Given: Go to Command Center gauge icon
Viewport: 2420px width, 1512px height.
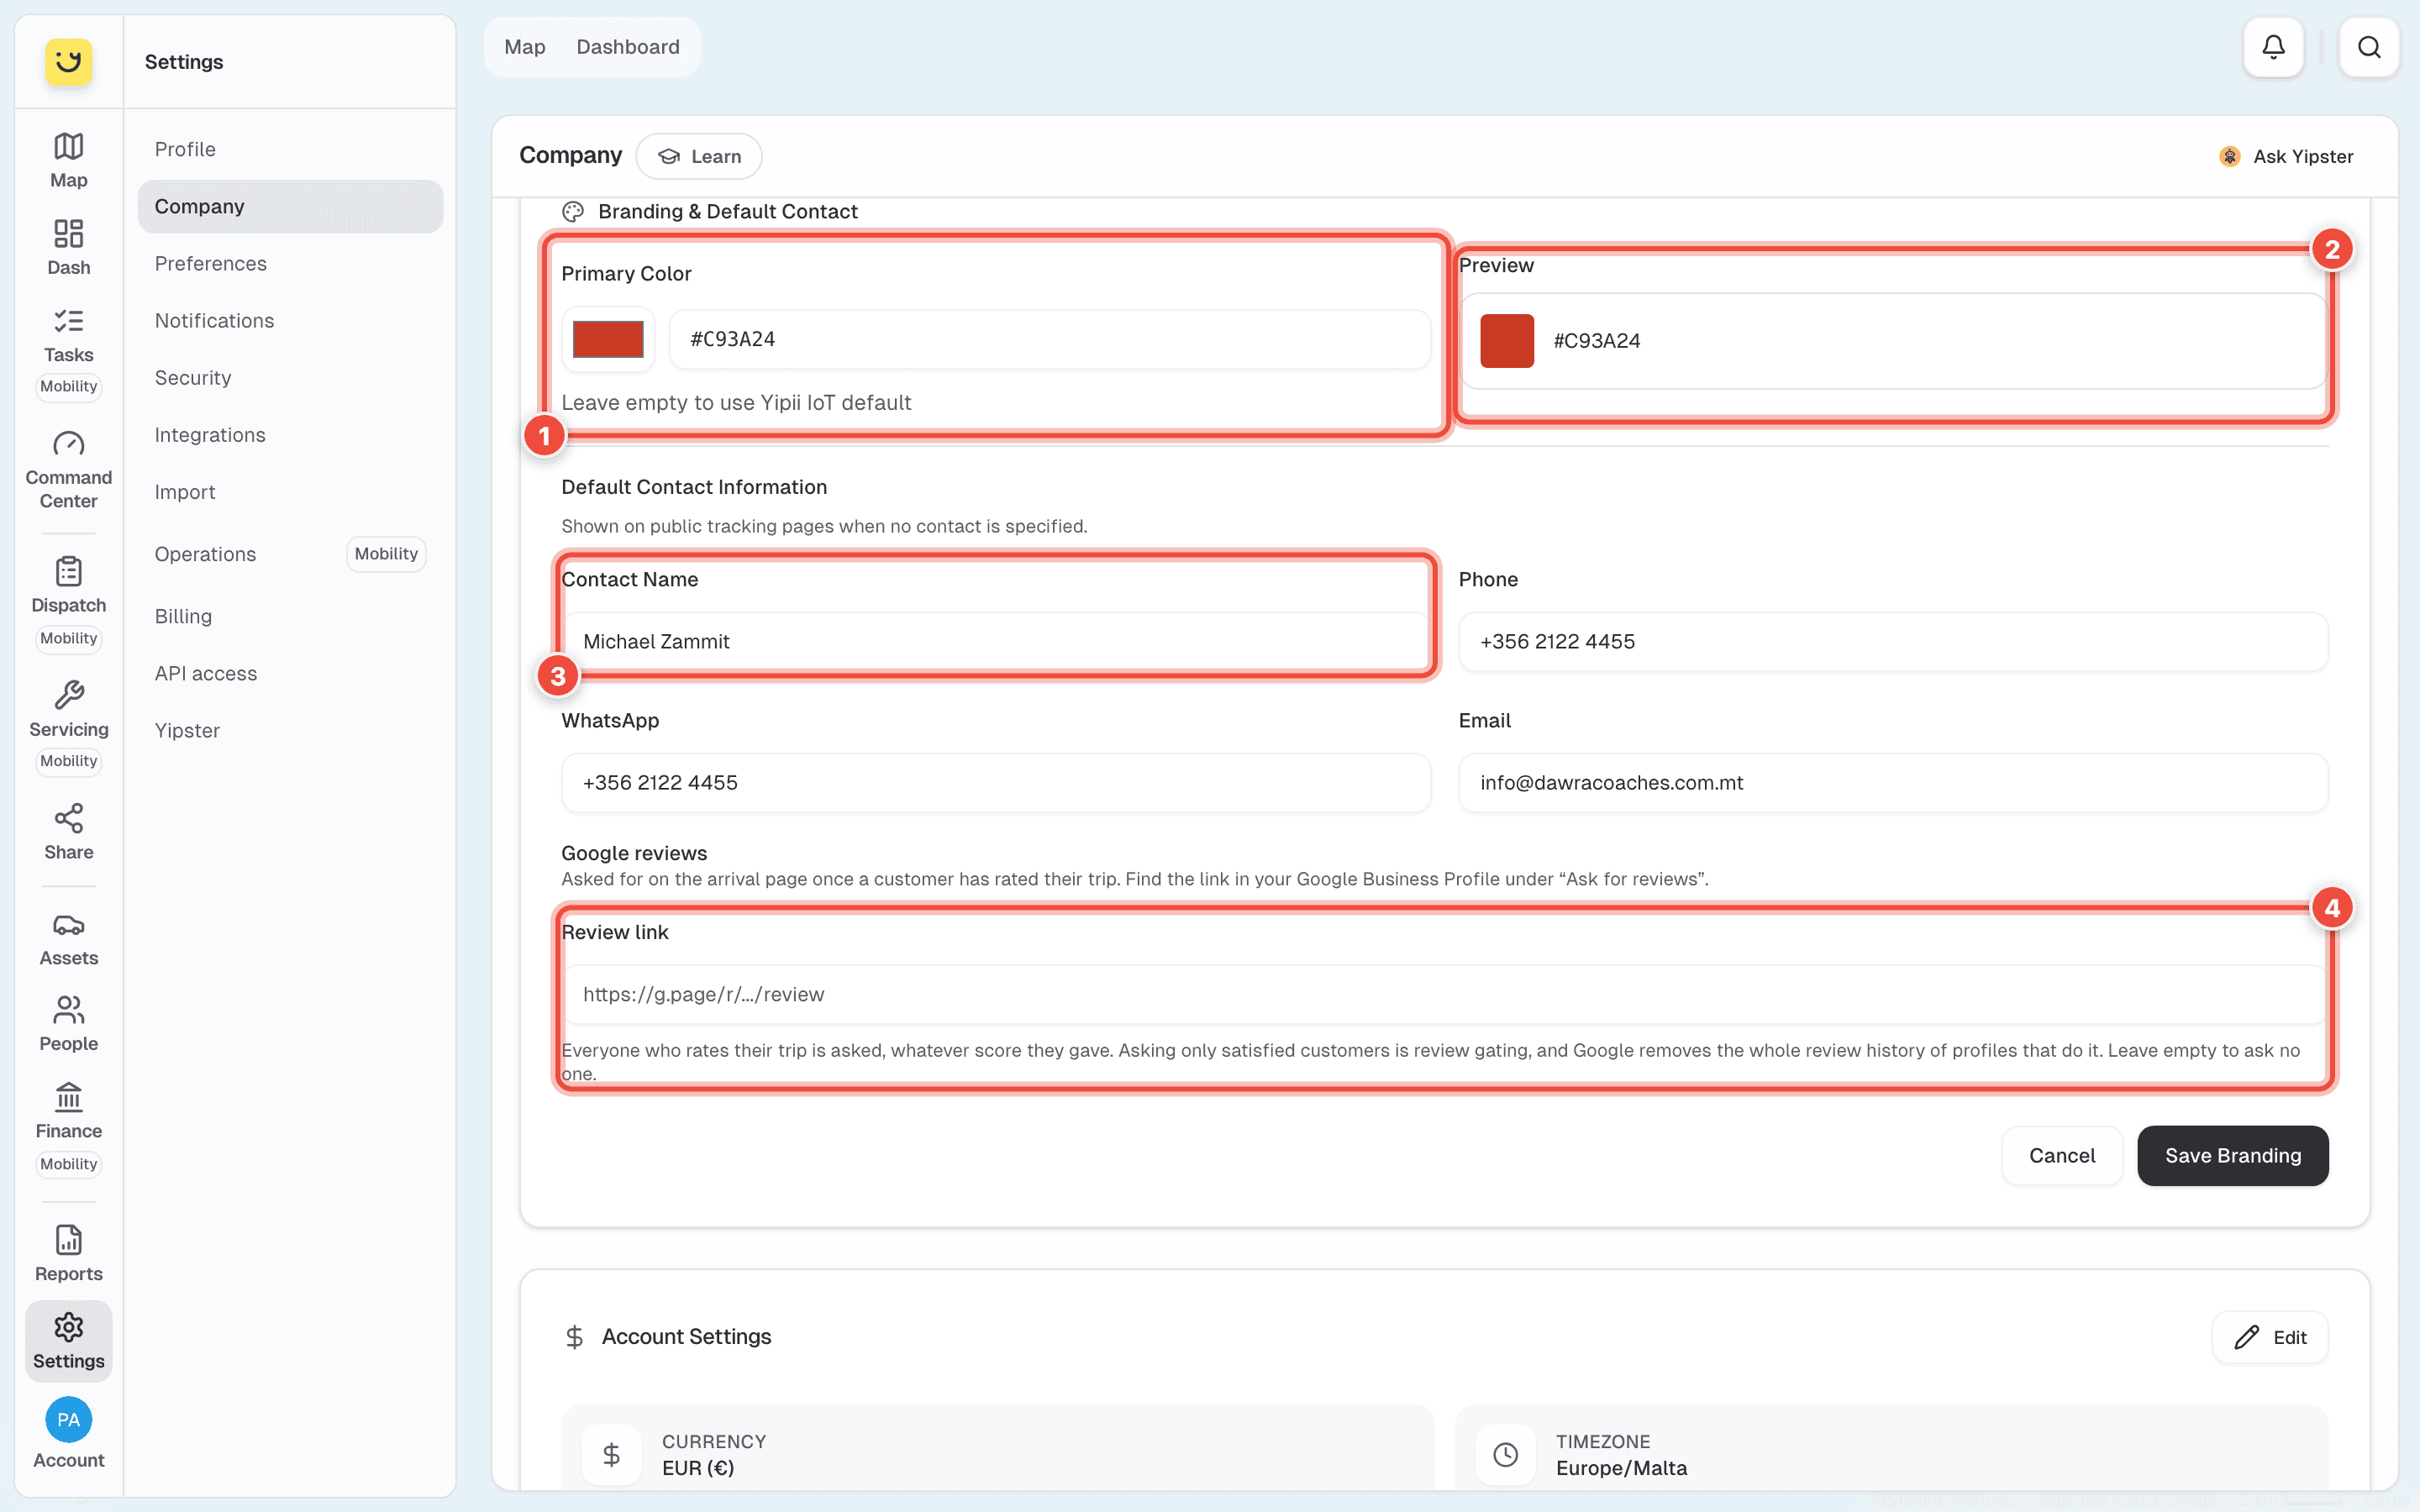Looking at the screenshot, I should (x=68, y=443).
